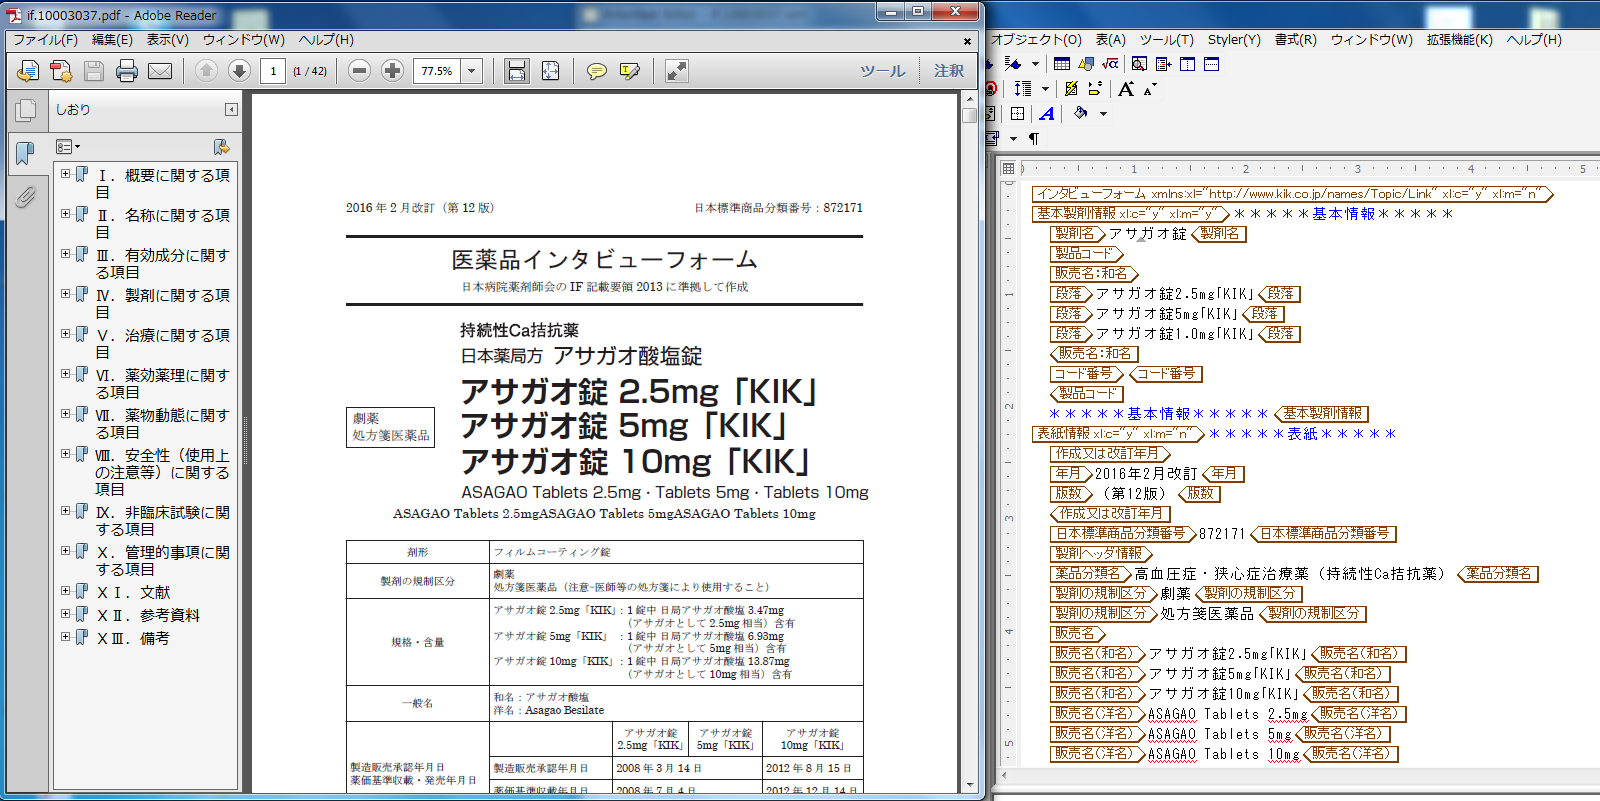Open オブジェクト(O) menu in editor window
This screenshot has height=801, width=1600.
pos(1037,40)
